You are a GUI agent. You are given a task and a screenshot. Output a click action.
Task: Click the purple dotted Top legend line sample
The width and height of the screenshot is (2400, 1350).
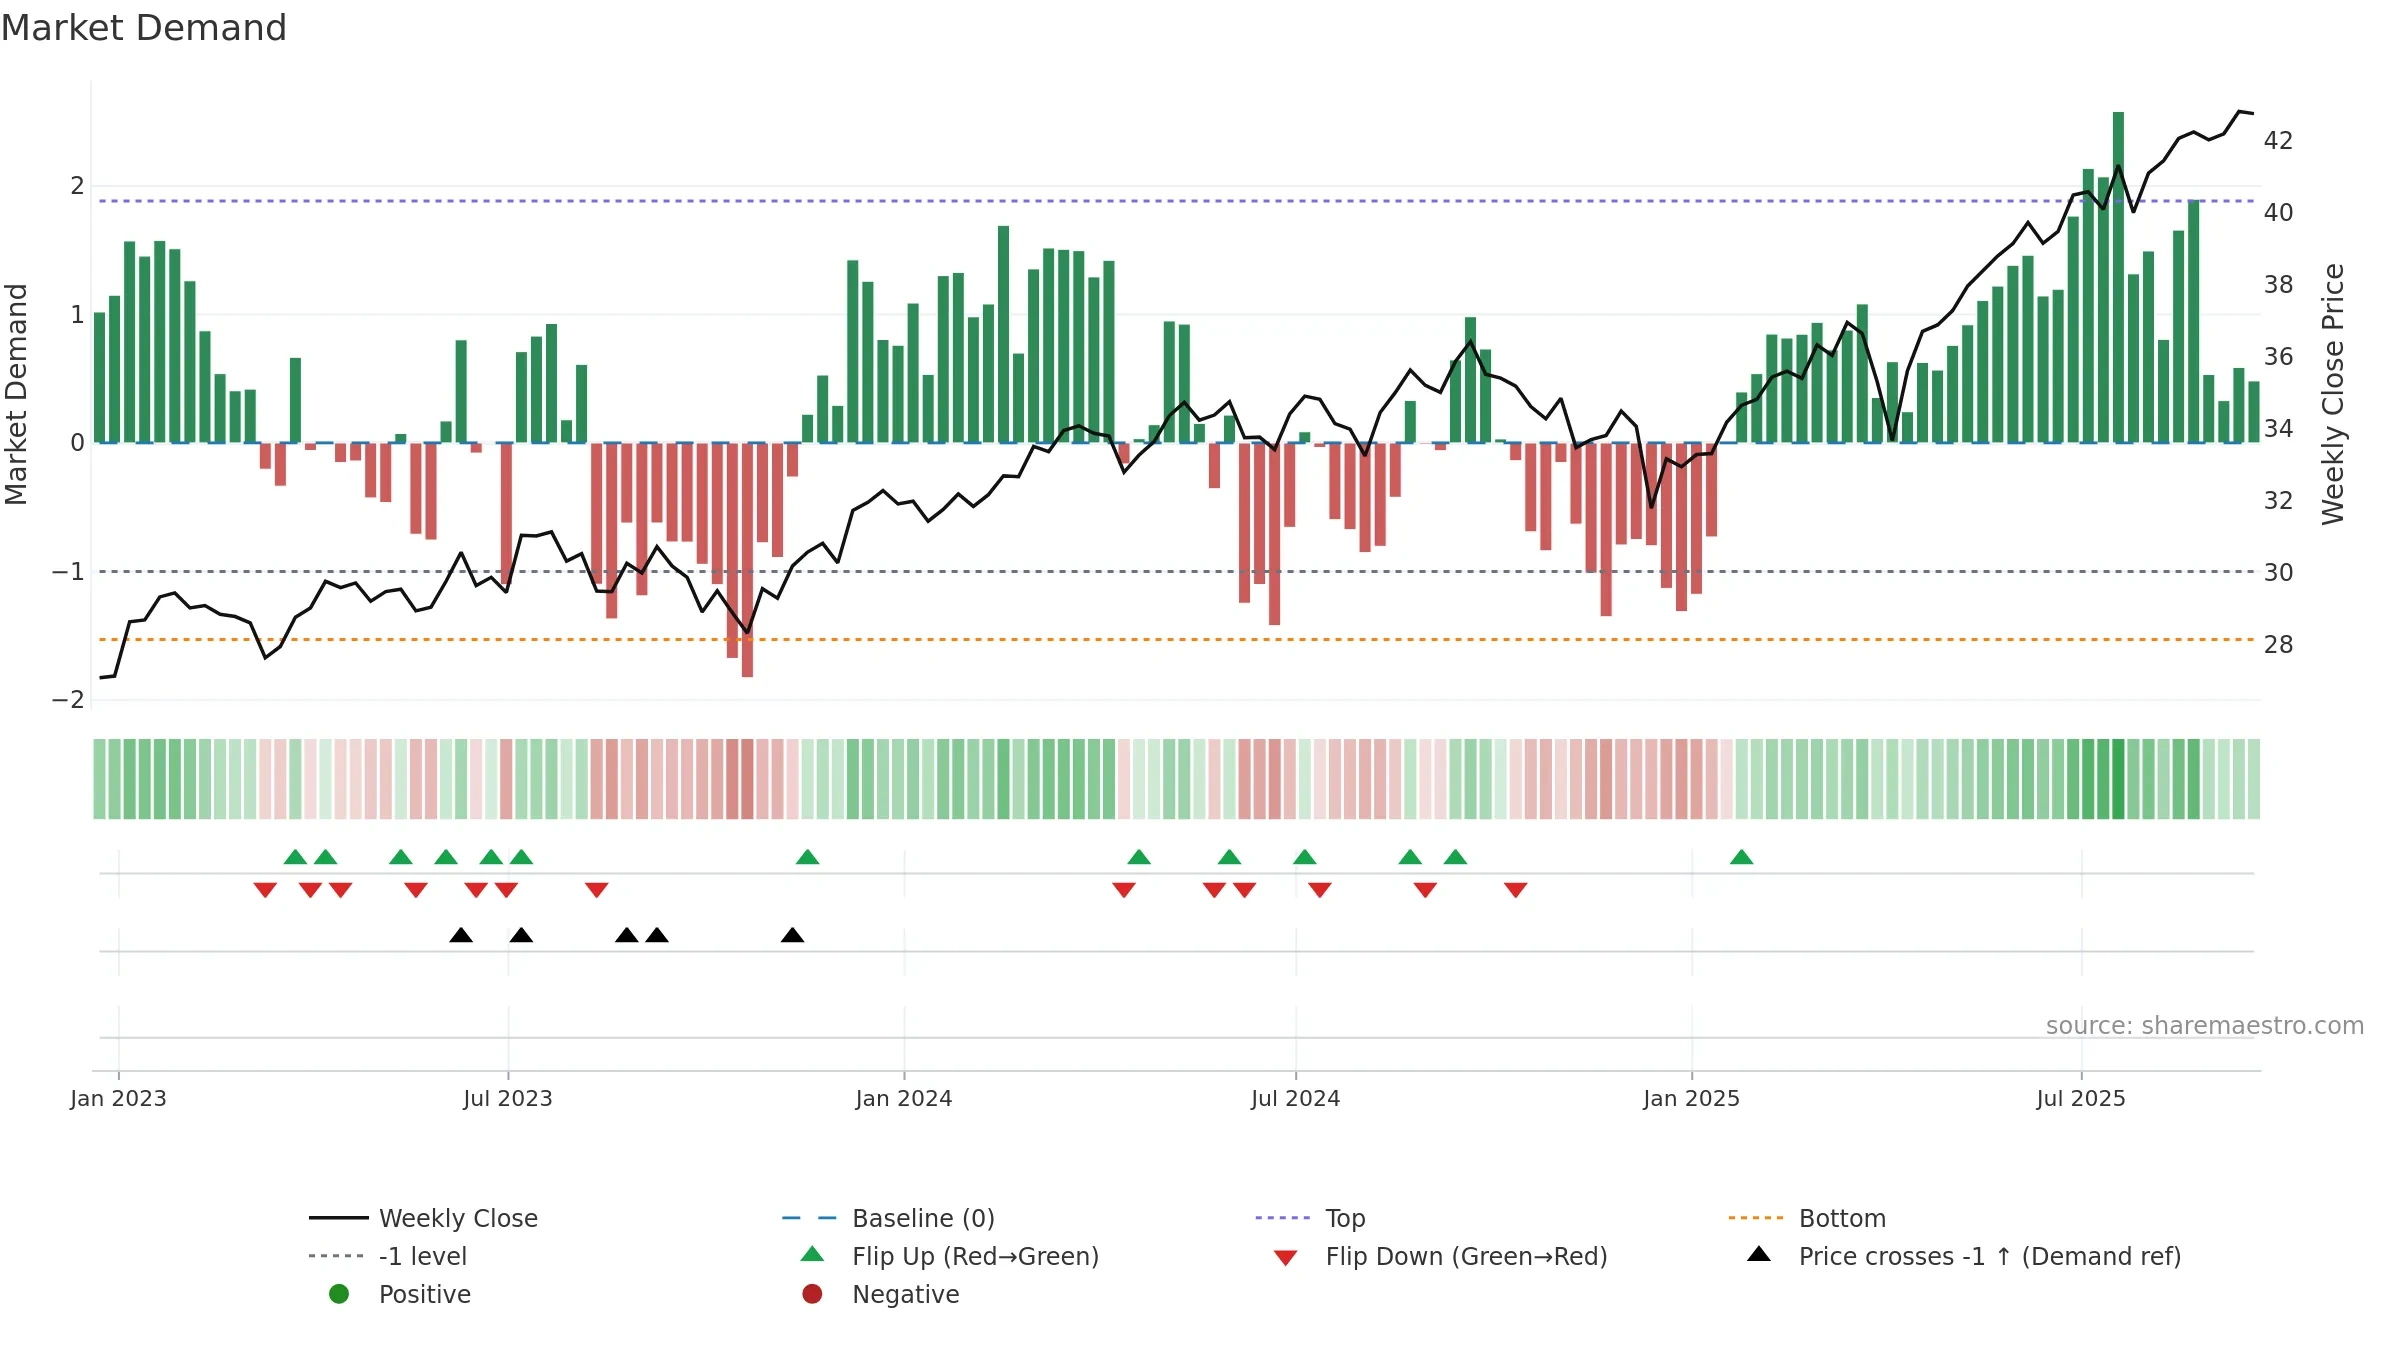pos(1283,1218)
